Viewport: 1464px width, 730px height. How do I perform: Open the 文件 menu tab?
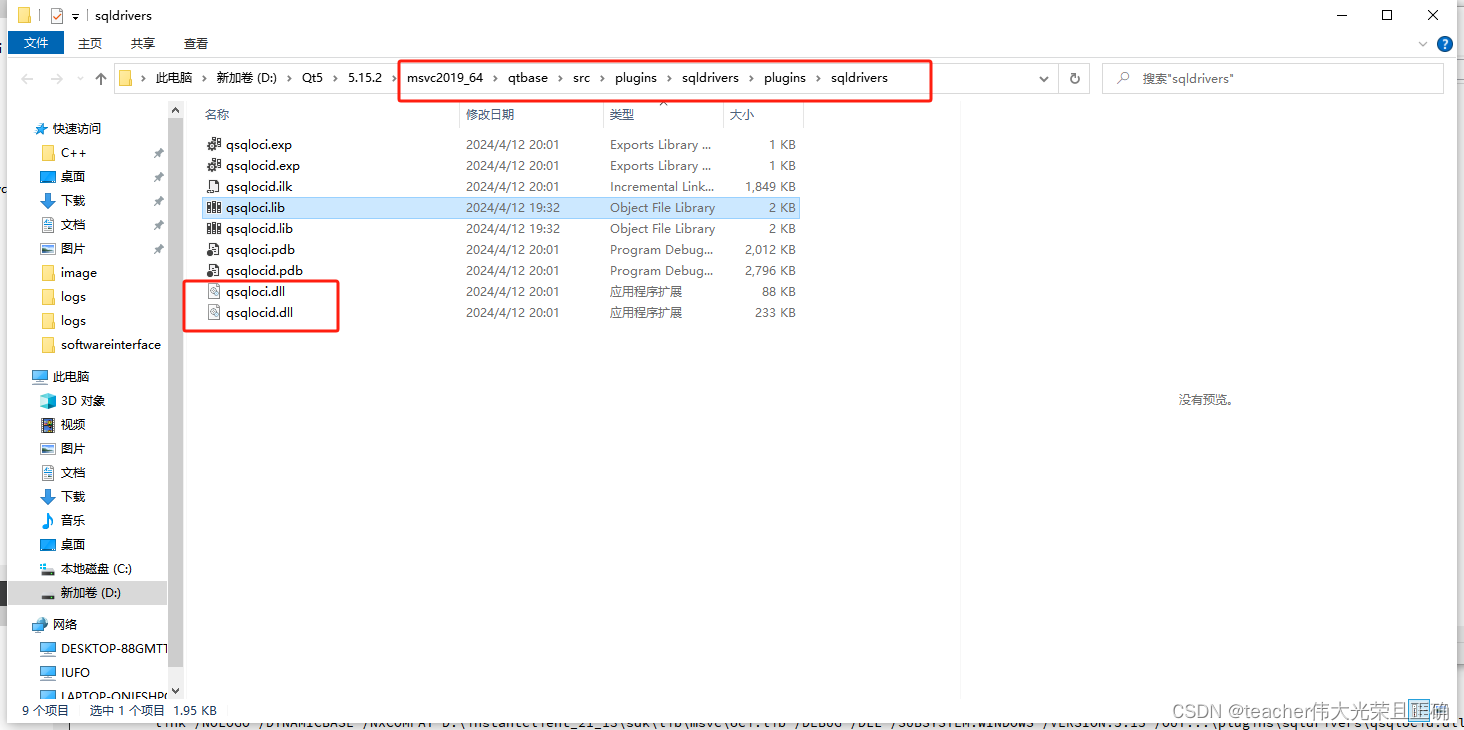[36, 43]
